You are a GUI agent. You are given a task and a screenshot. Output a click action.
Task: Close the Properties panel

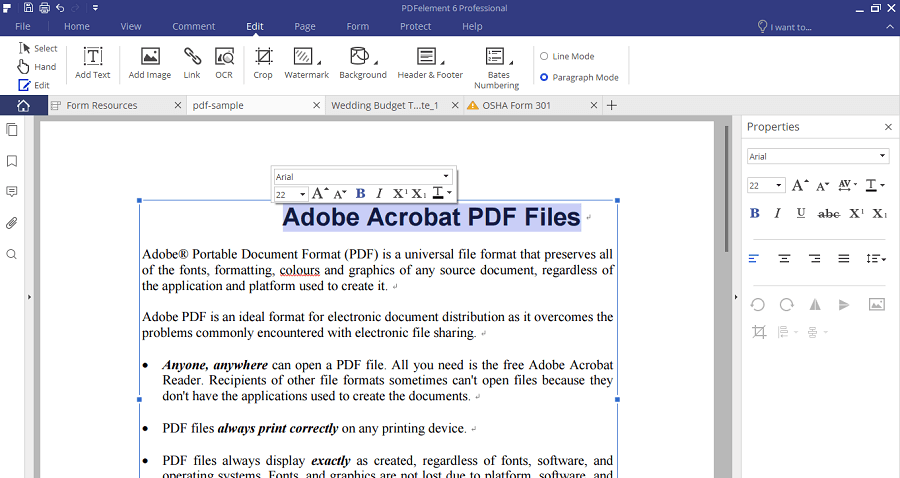tap(888, 127)
